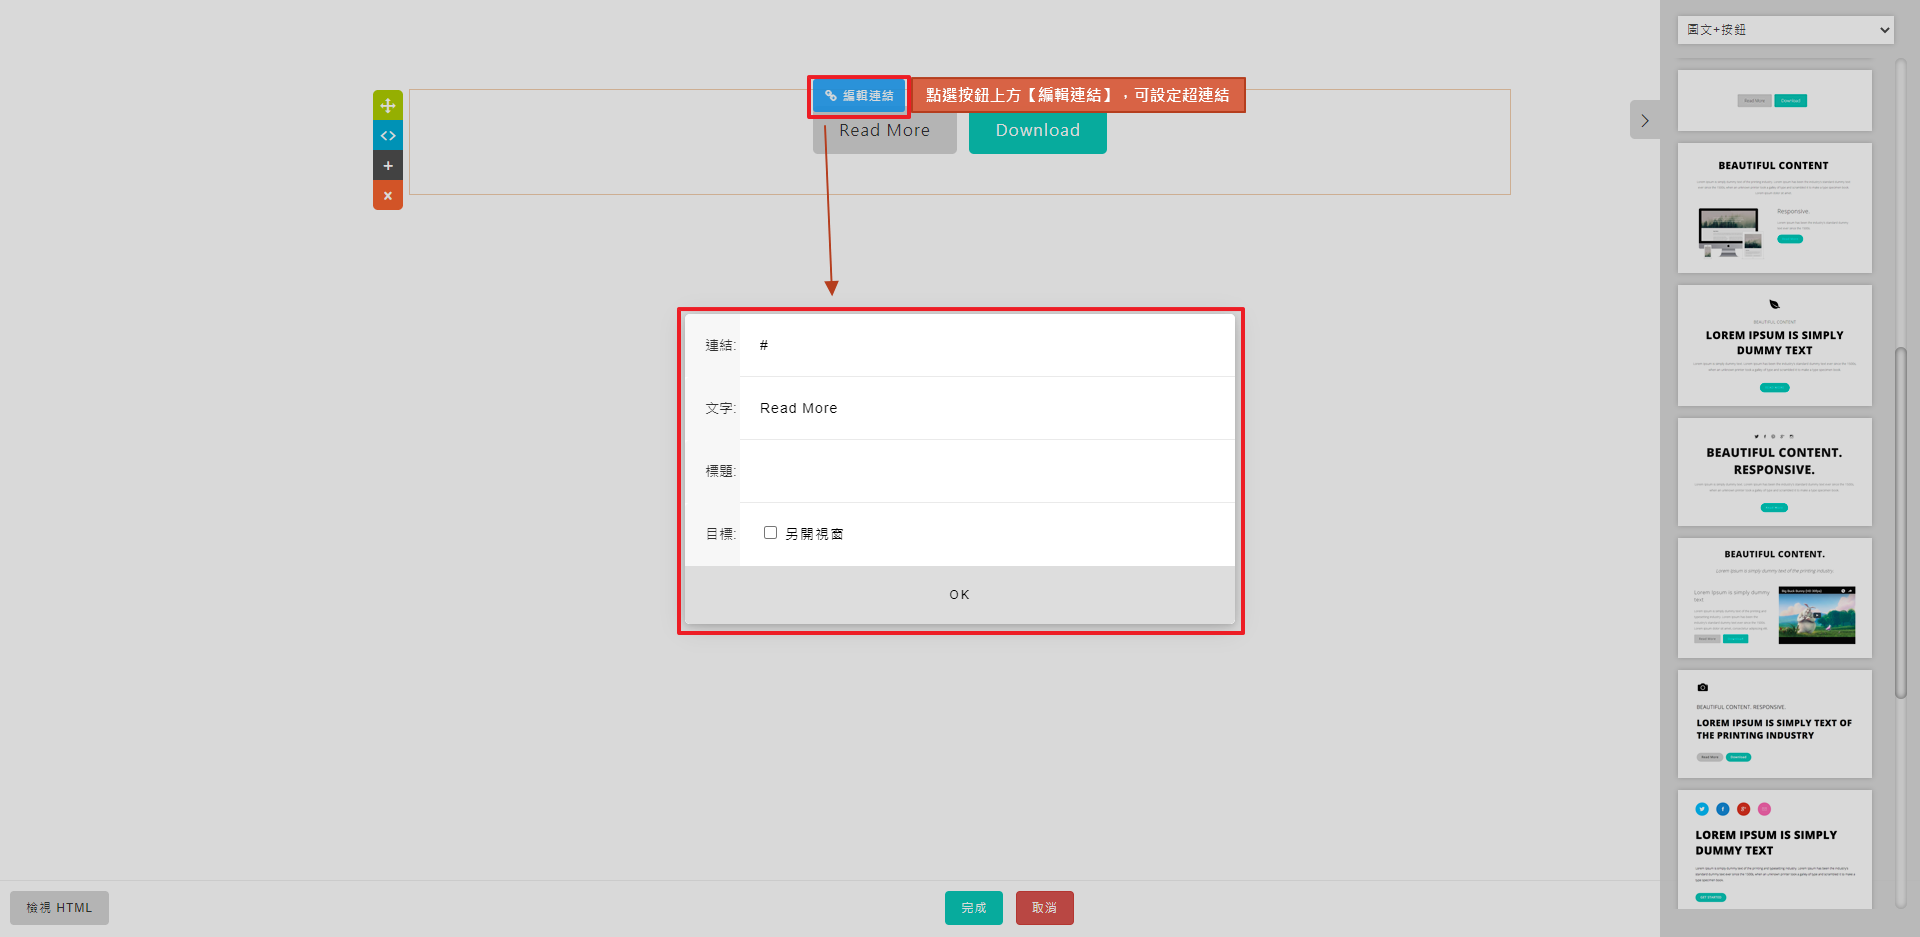
Task: Pick the snippet with social media icons
Action: pyautogui.click(x=1774, y=849)
